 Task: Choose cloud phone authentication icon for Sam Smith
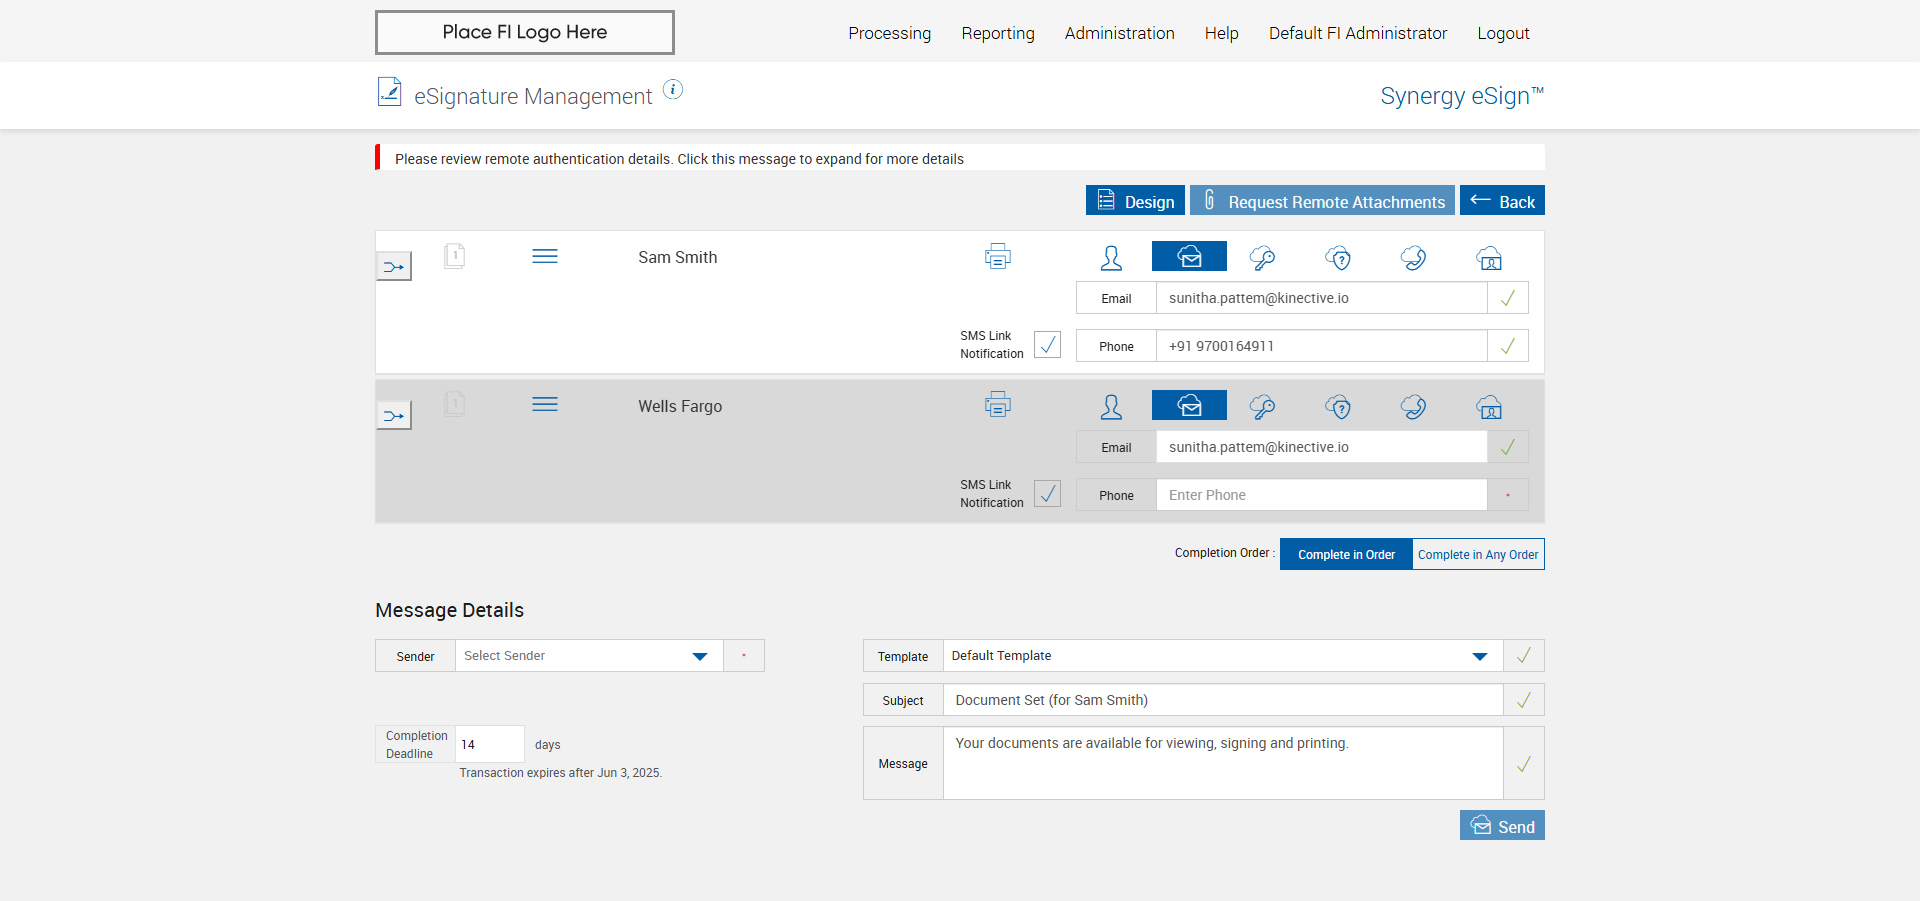click(1413, 258)
